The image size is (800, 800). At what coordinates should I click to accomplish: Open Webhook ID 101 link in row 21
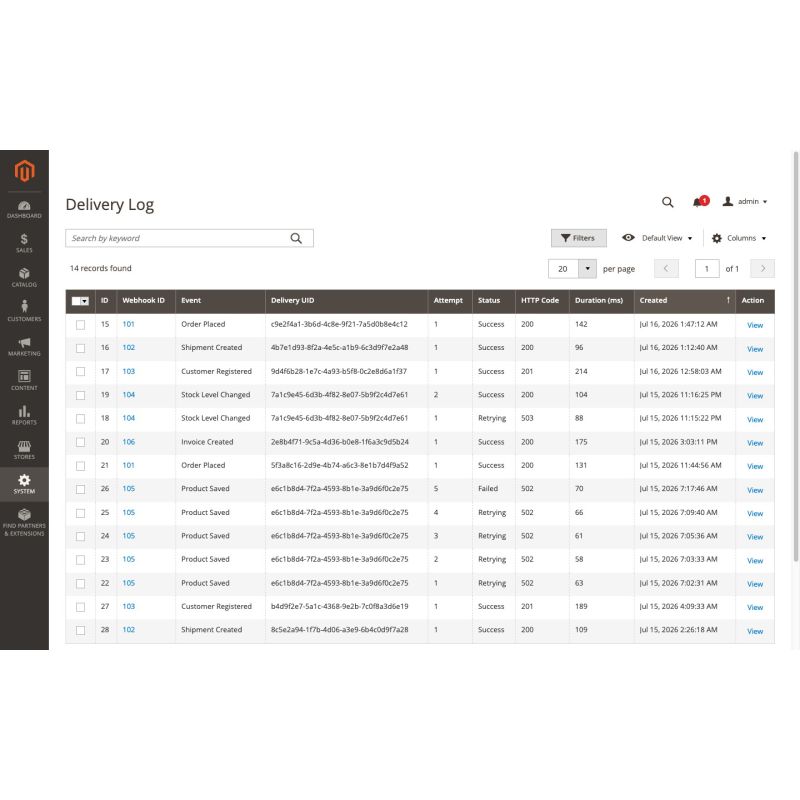pyautogui.click(x=129, y=465)
